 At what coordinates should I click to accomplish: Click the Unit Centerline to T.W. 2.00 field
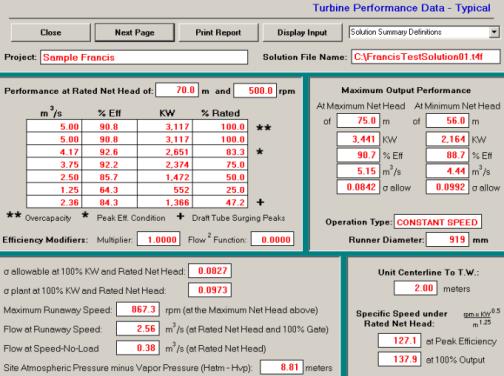(x=416, y=288)
